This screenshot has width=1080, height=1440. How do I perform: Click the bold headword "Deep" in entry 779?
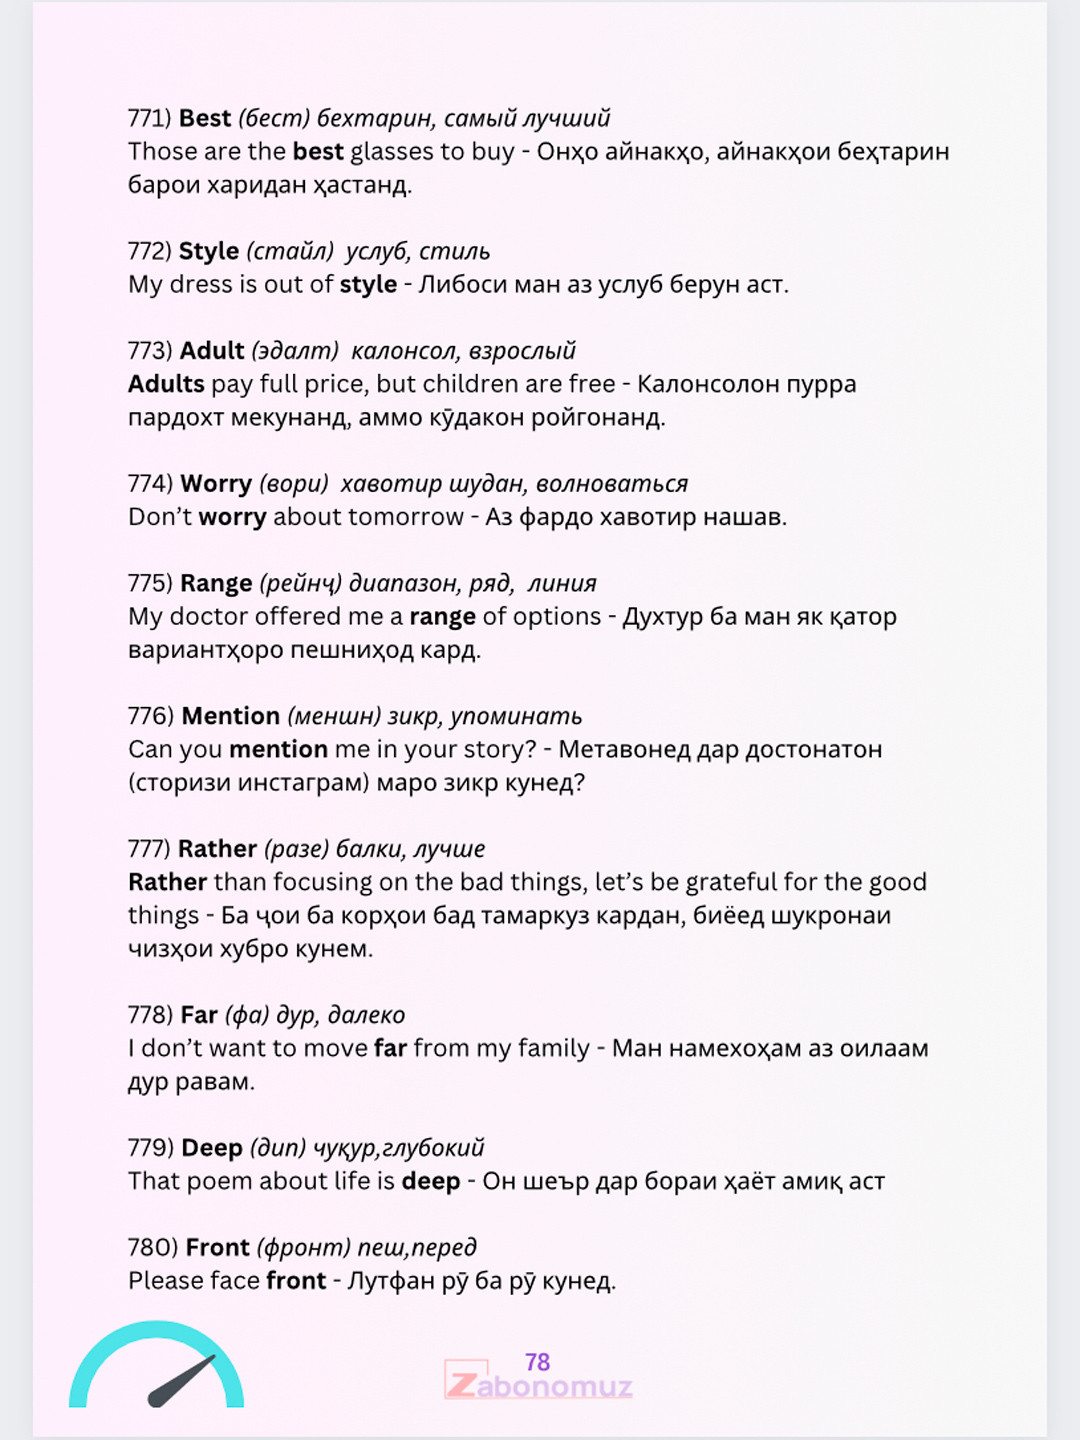[x=212, y=1148]
